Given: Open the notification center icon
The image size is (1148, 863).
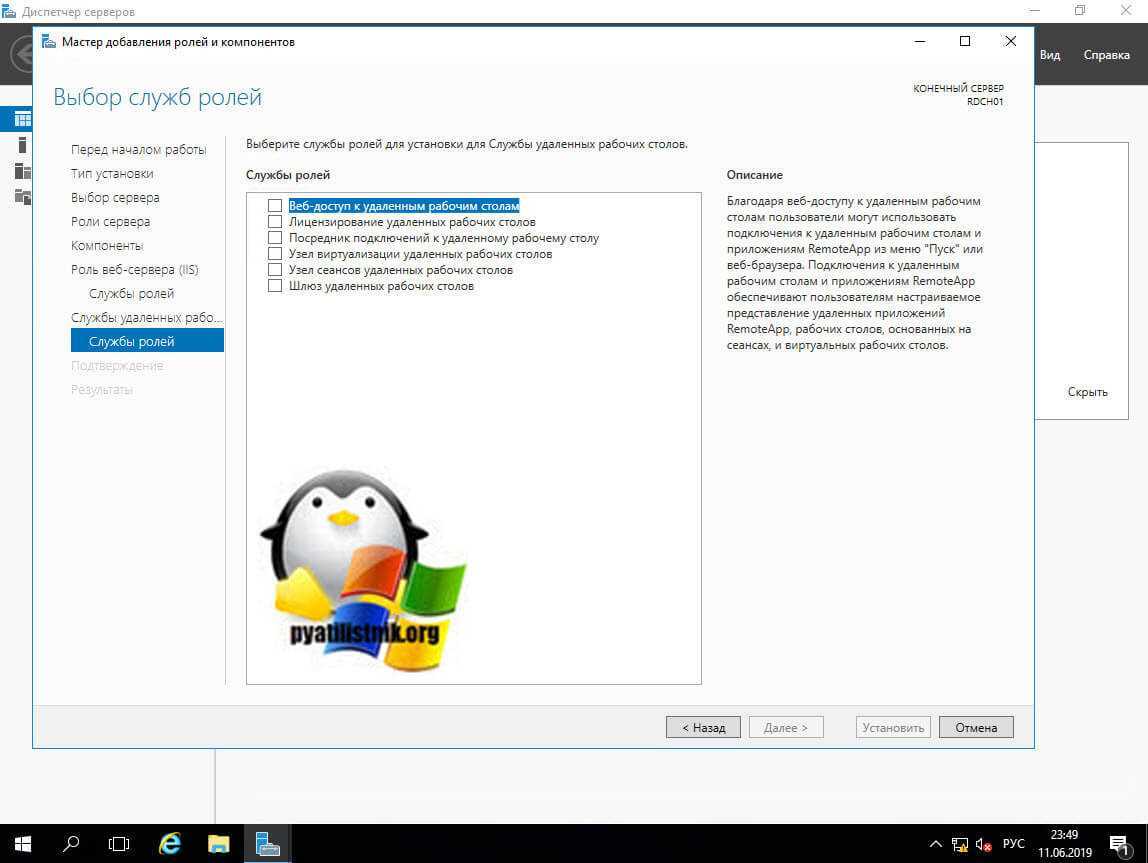Looking at the screenshot, I should point(1119,844).
